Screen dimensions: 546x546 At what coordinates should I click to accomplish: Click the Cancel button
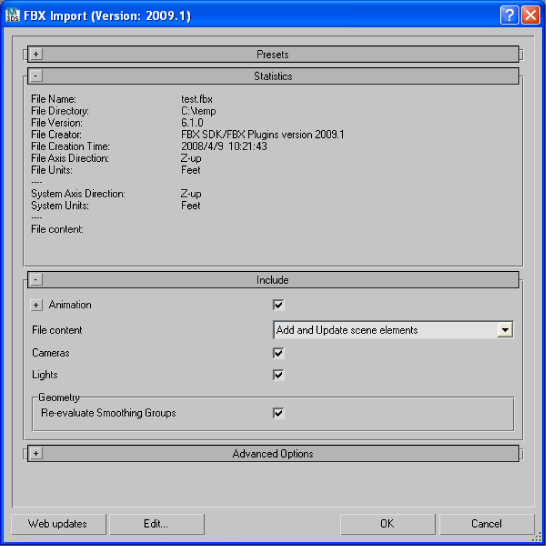pos(486,524)
